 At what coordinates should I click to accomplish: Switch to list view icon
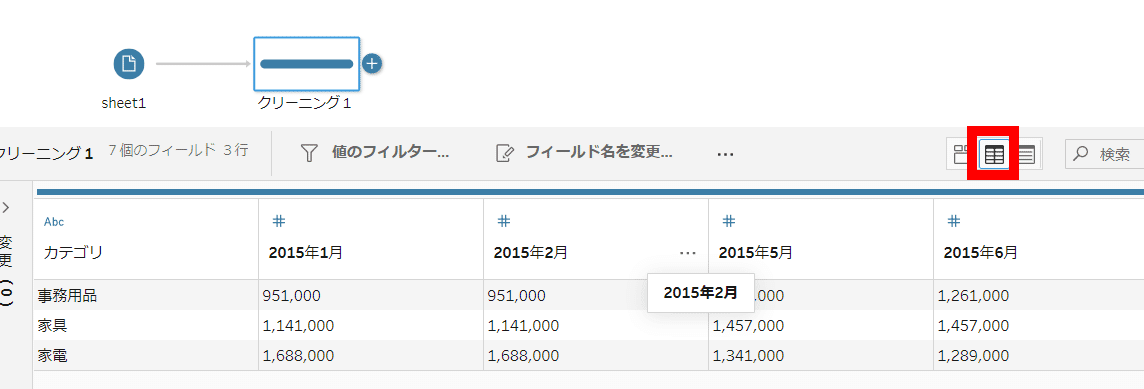tap(1027, 154)
